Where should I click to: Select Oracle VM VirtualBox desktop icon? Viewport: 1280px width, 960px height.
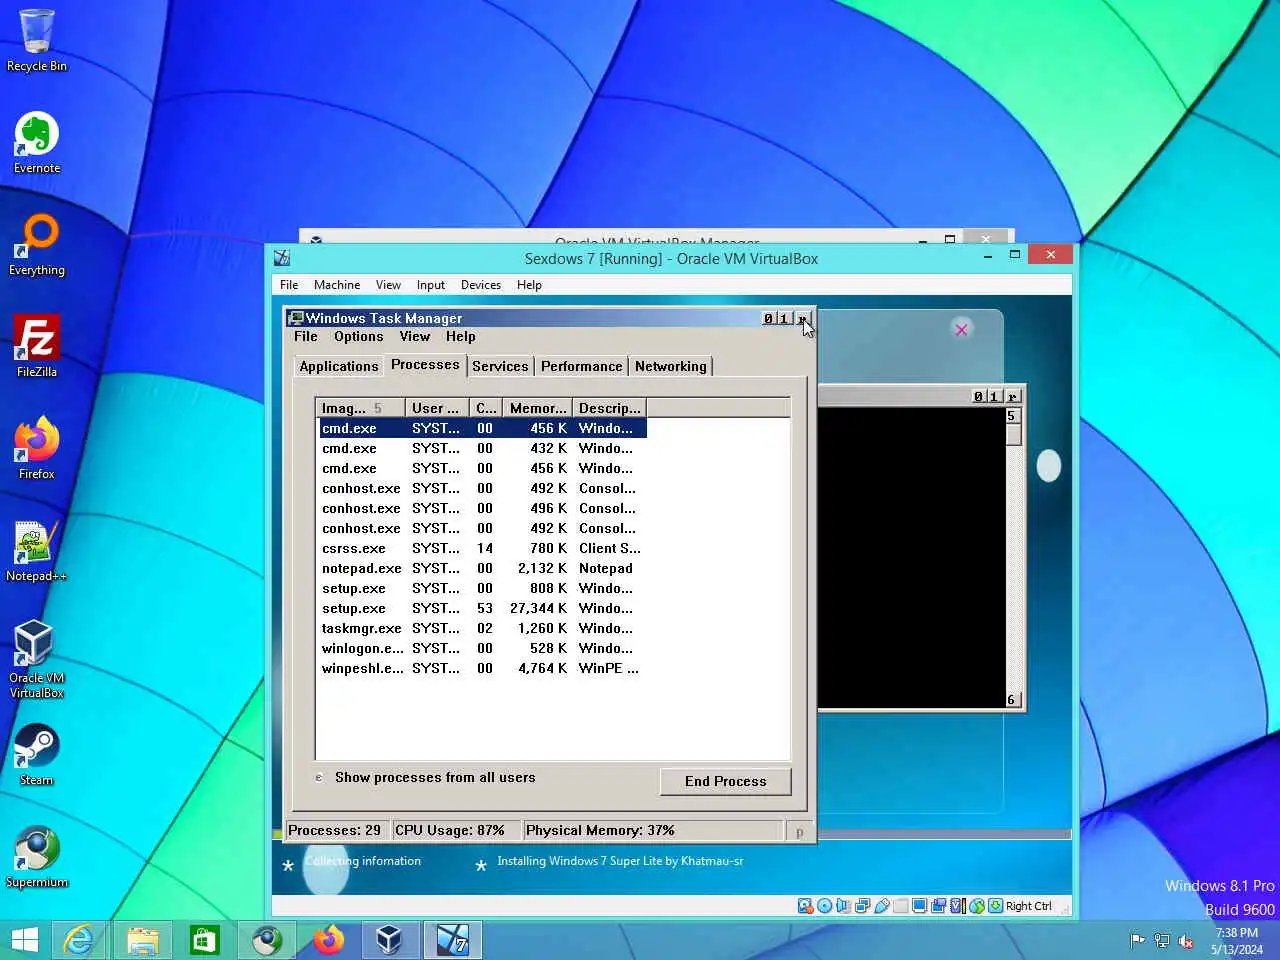[37, 658]
